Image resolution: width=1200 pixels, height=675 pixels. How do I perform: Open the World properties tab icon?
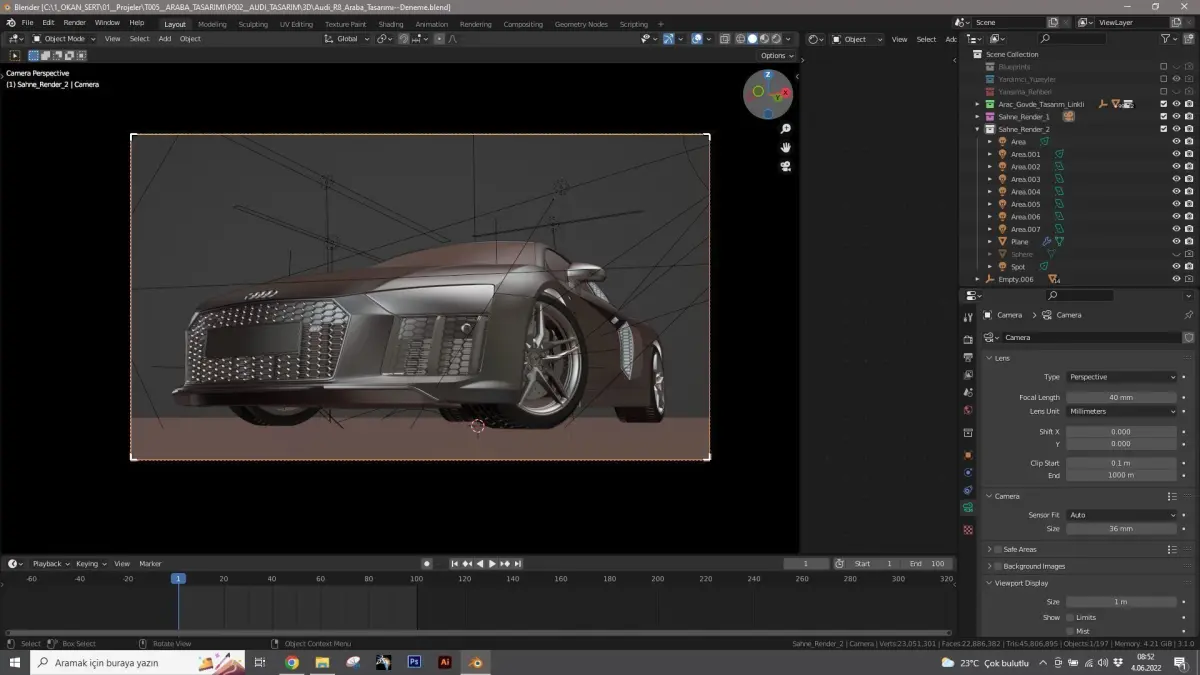[x=968, y=410]
